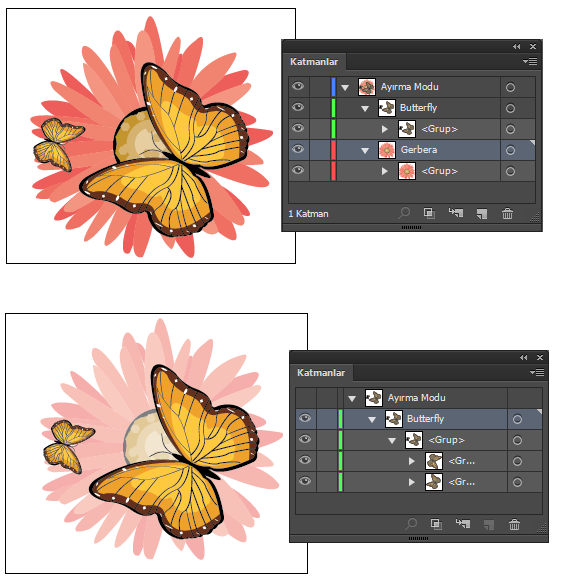
Task: Select the Katmanlar tab in upper panel
Action: pyautogui.click(x=314, y=62)
